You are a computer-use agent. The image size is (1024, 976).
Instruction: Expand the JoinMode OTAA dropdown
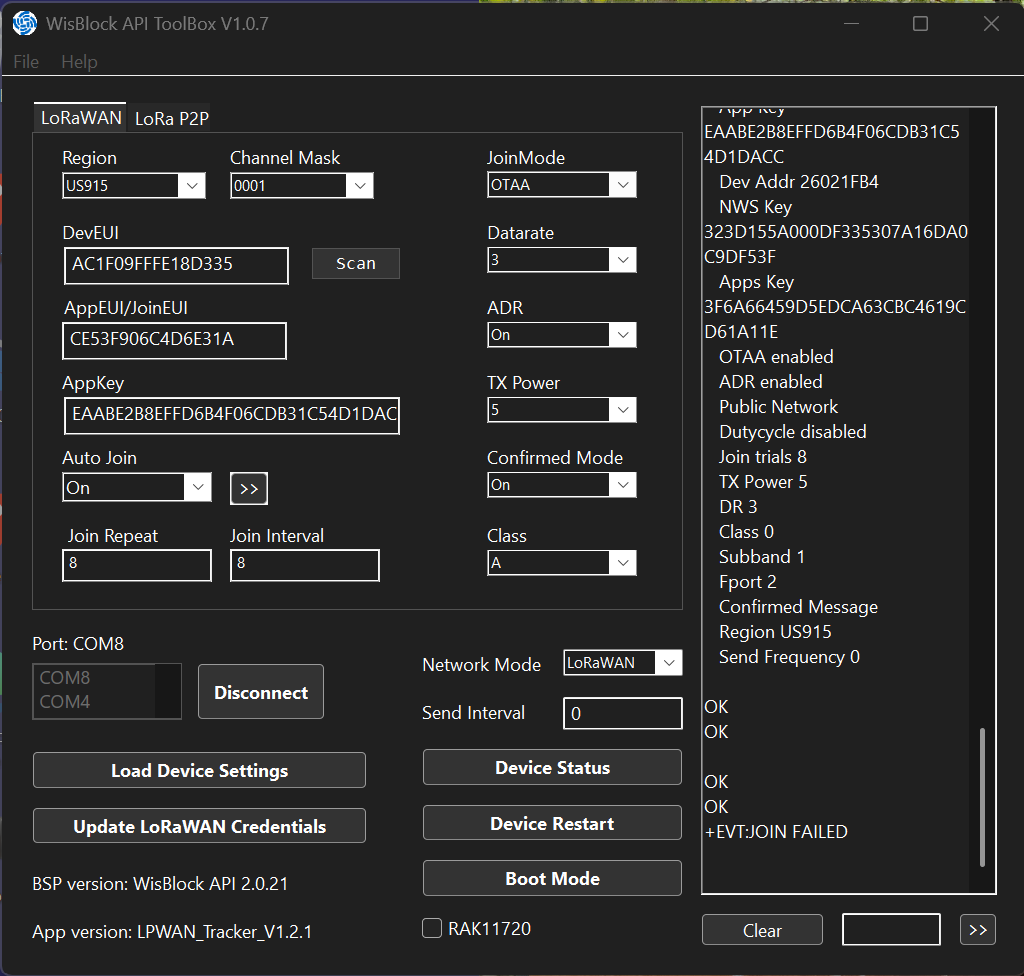pyautogui.click(x=561, y=185)
